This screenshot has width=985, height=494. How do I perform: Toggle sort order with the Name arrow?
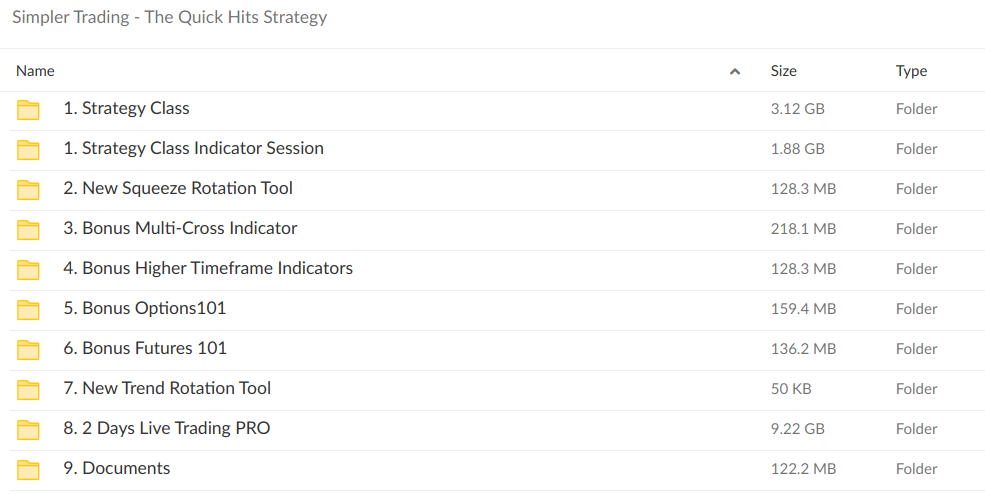pos(735,71)
